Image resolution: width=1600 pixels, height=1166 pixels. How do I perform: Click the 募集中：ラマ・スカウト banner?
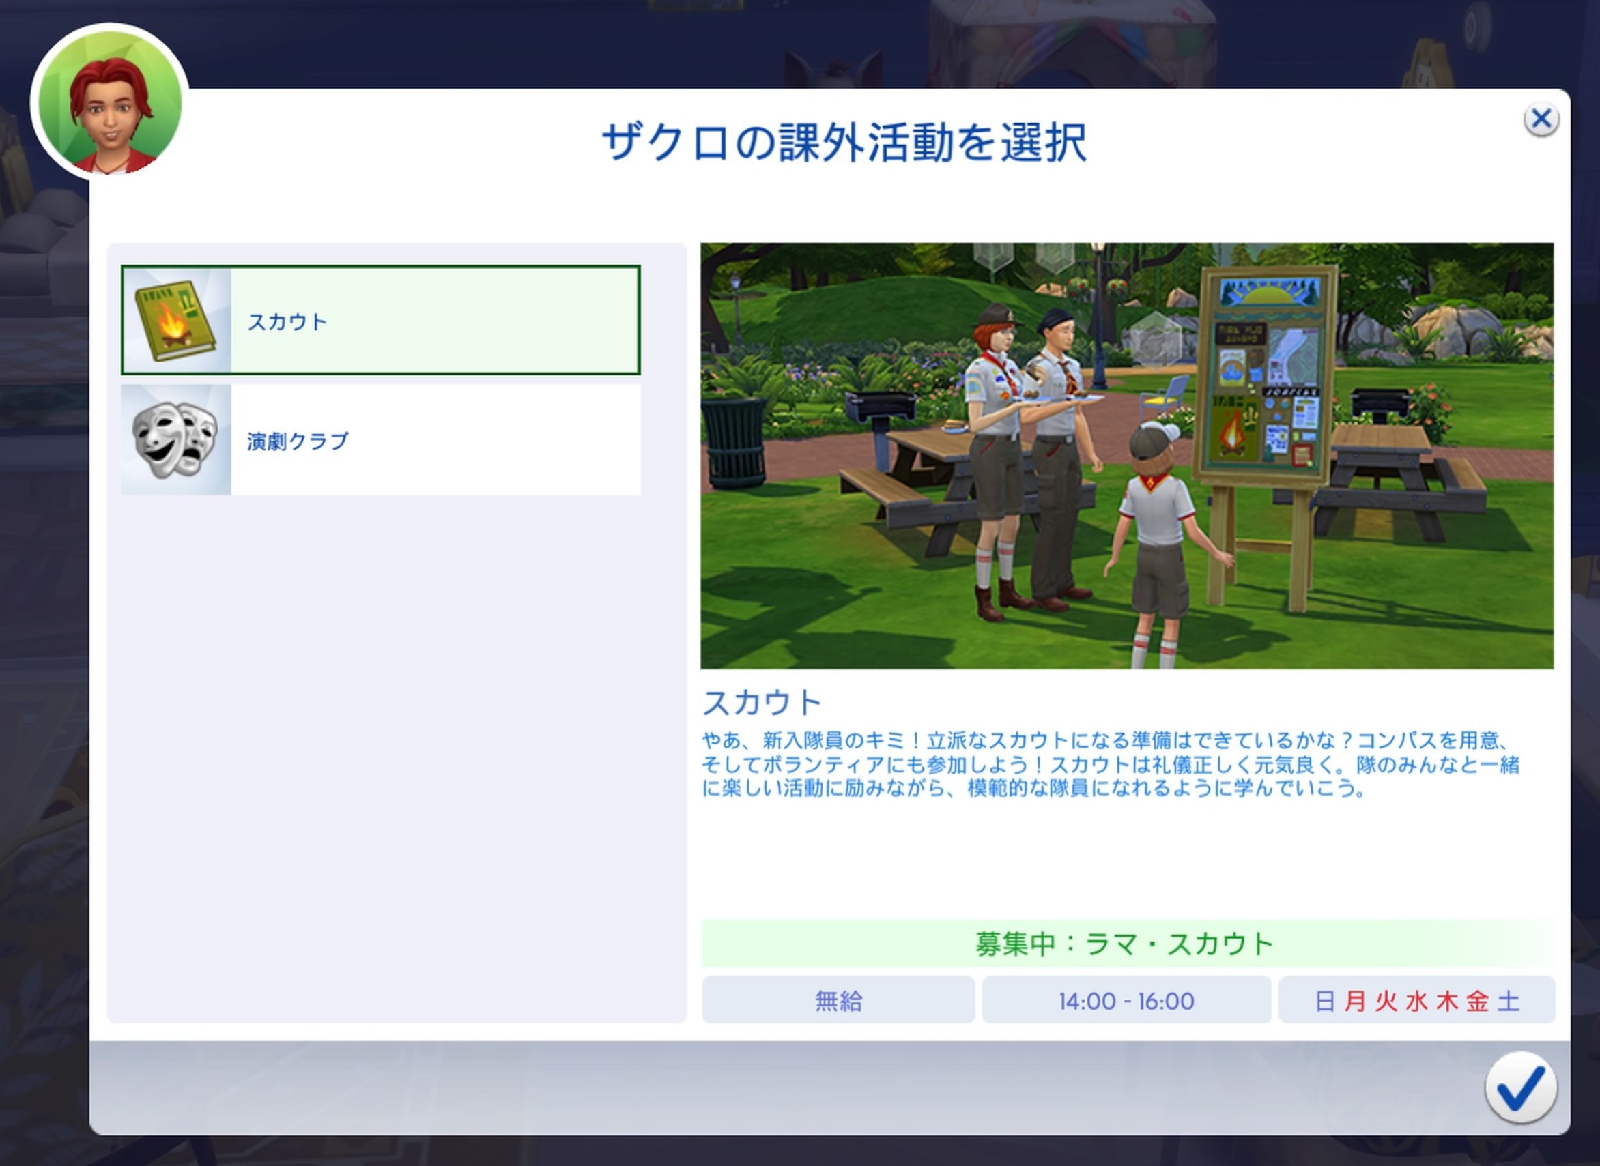1128,943
